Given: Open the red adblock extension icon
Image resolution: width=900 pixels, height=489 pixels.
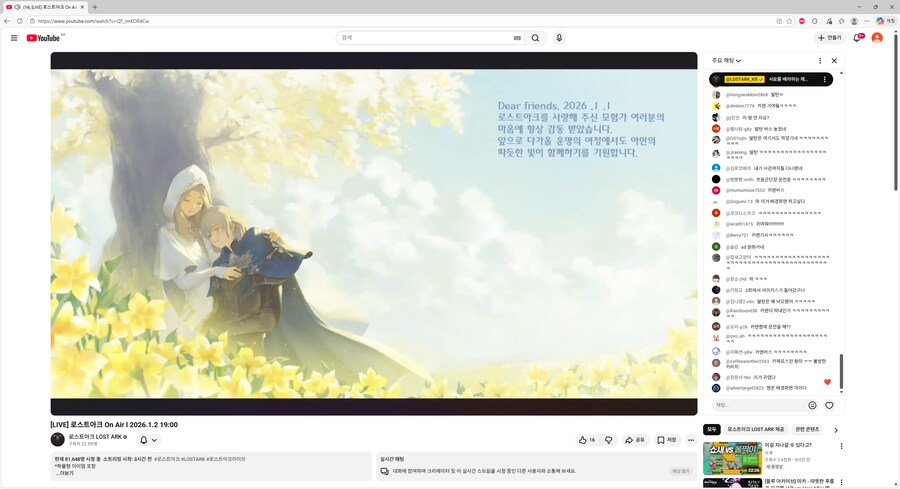Looking at the screenshot, I should click(802, 21).
